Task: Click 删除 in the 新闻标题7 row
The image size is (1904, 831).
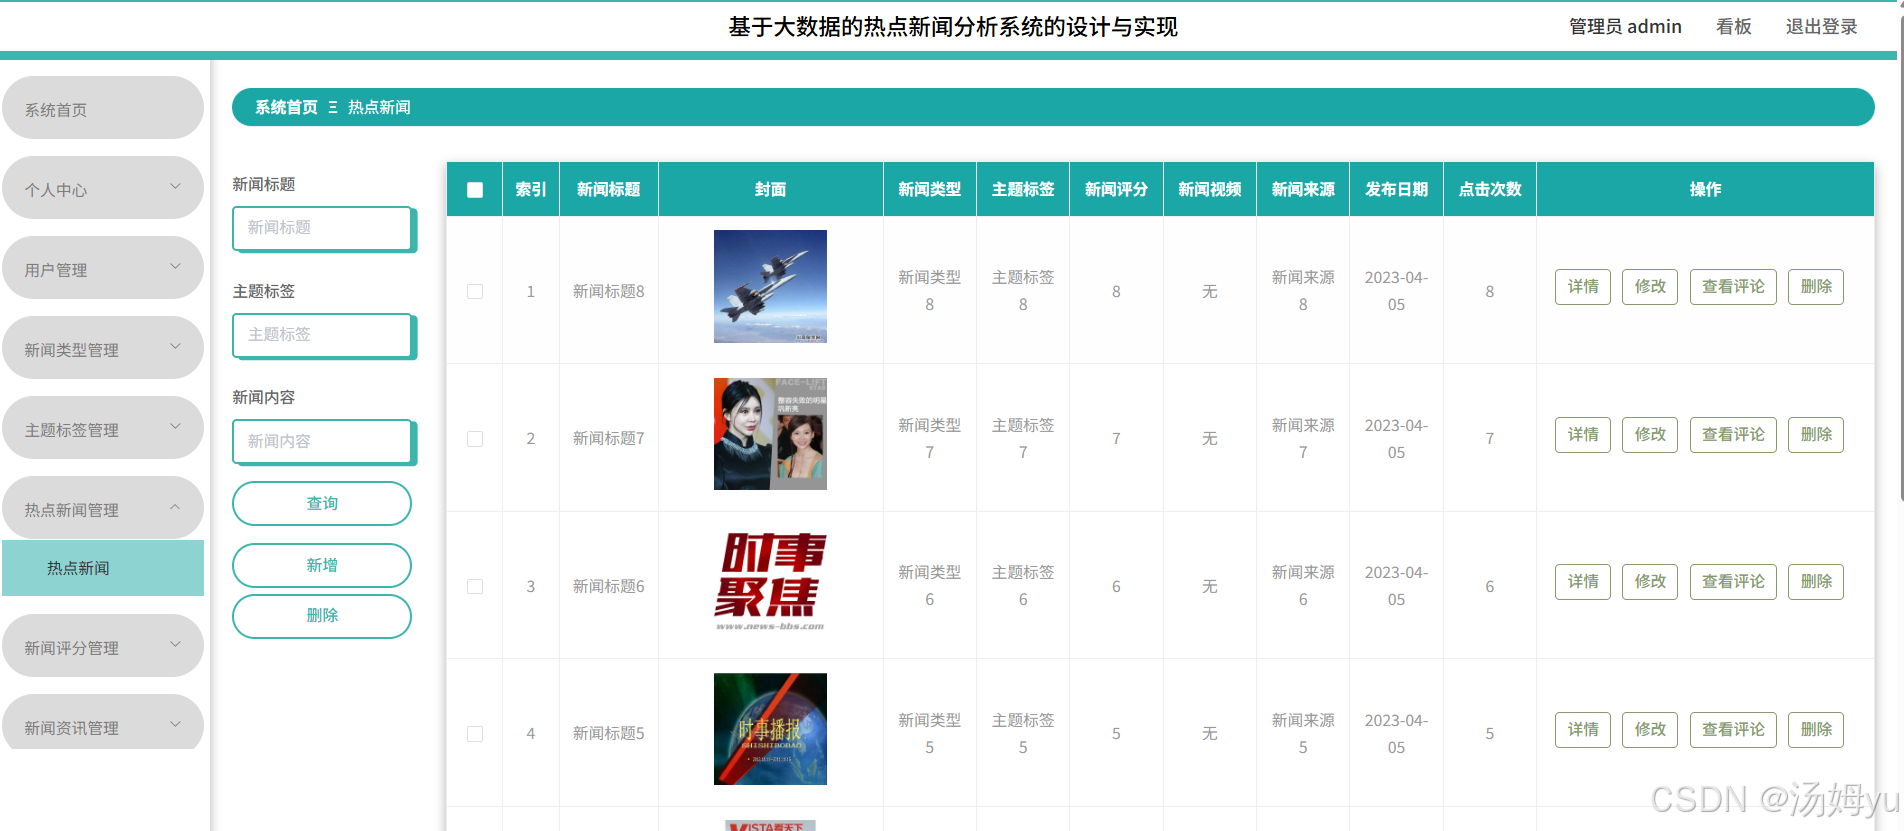Action: pos(1816,435)
